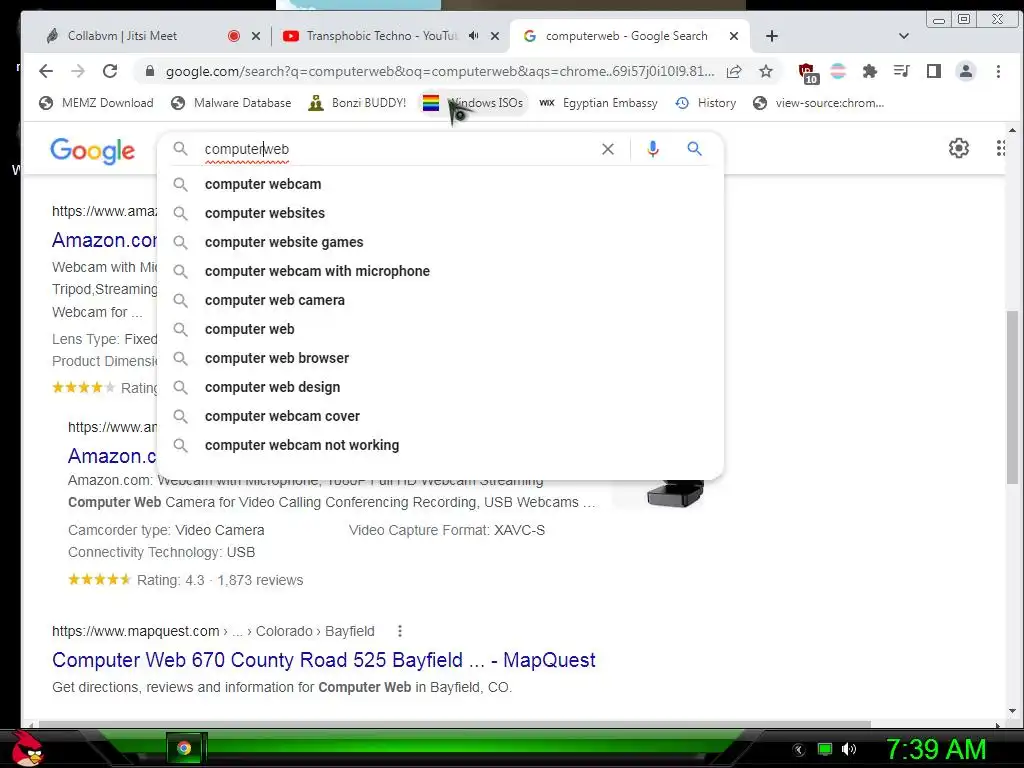Choose suggestion computer webcam
This screenshot has height=768, width=1024.
[441, 184]
